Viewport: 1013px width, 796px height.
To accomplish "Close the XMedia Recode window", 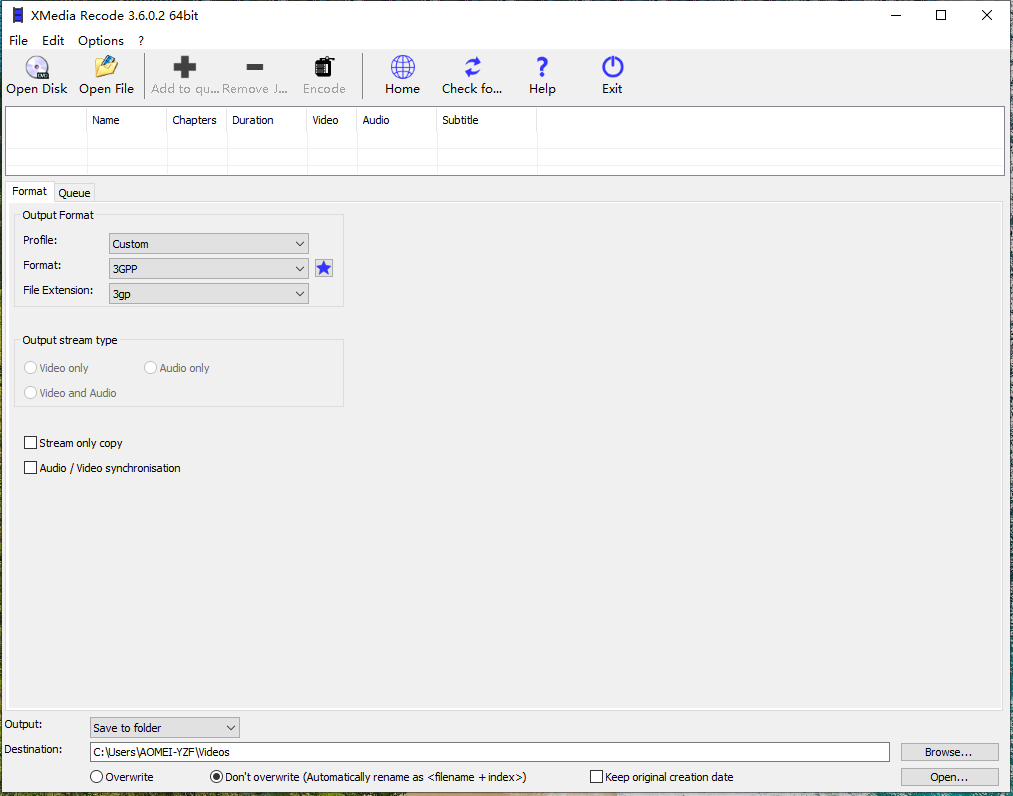I will tap(987, 16).
